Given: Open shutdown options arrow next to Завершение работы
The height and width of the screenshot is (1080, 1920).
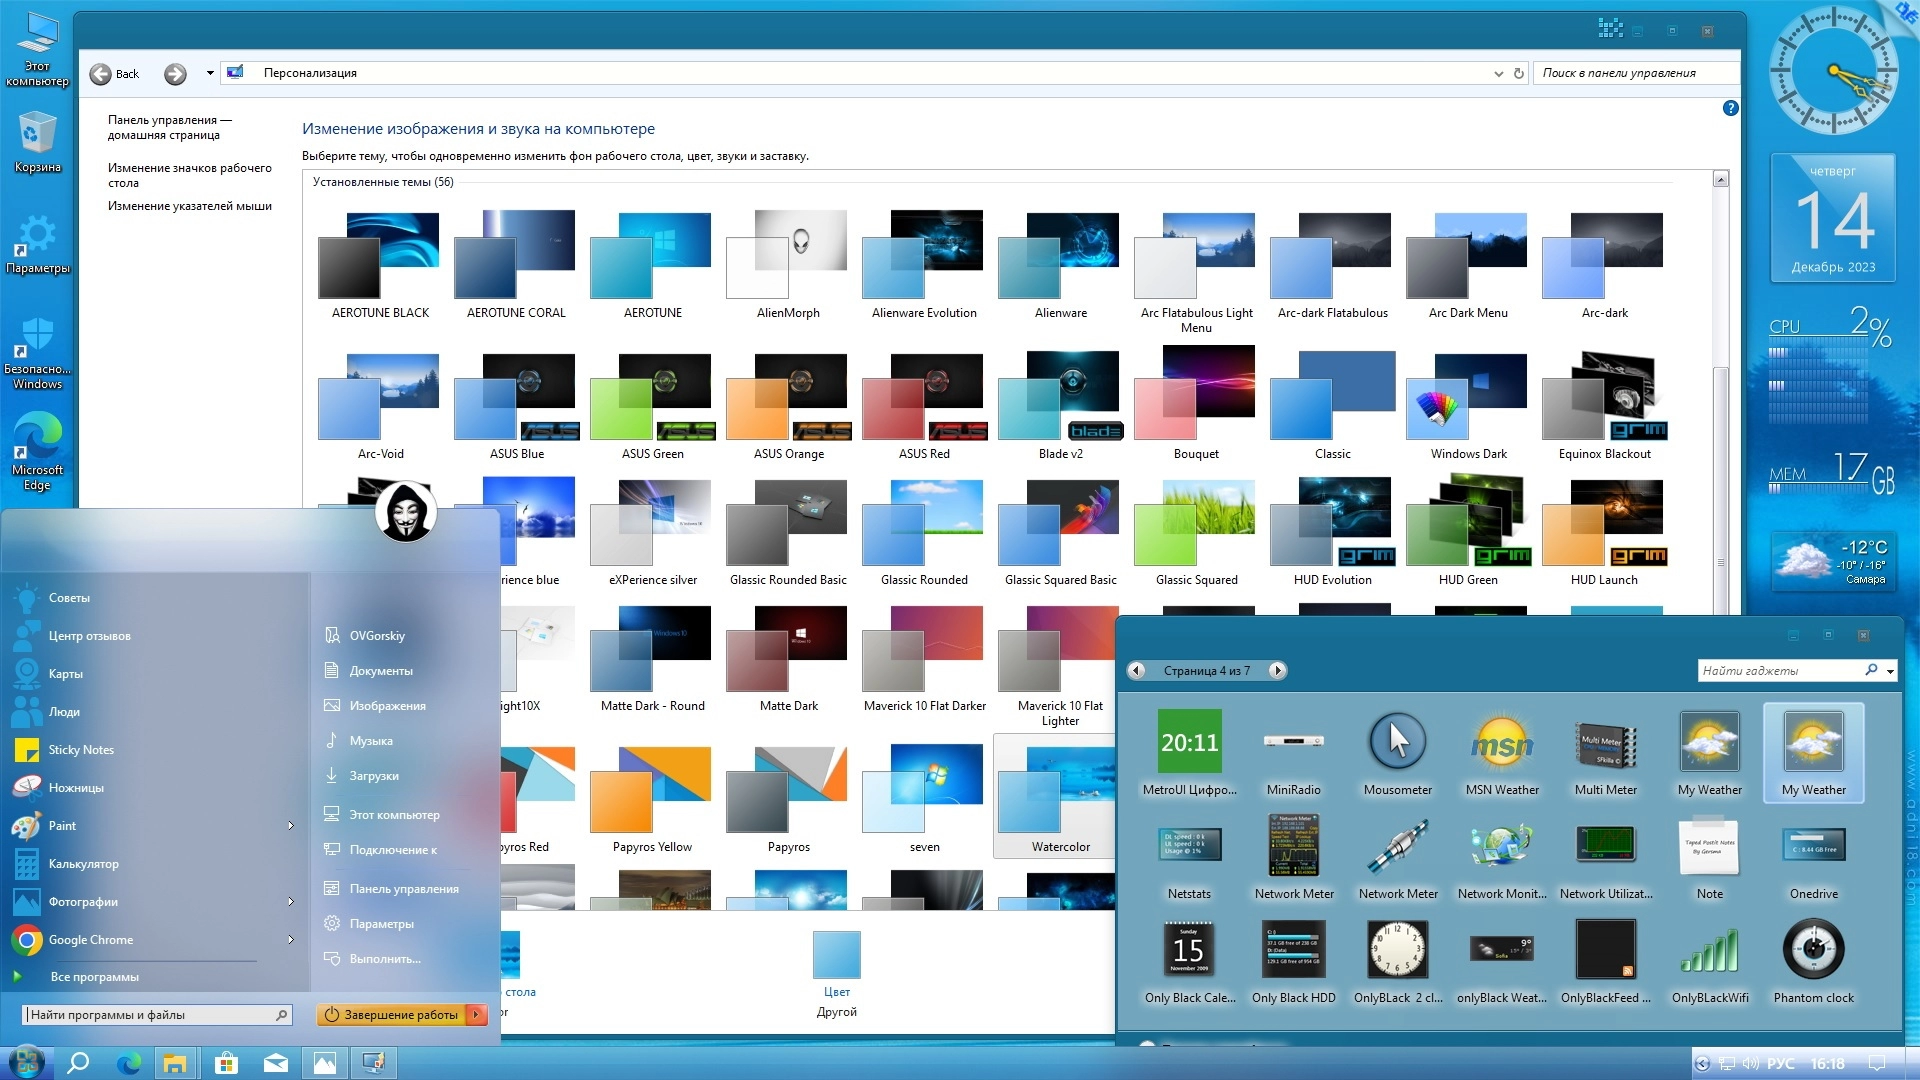Looking at the screenshot, I should click(477, 1015).
